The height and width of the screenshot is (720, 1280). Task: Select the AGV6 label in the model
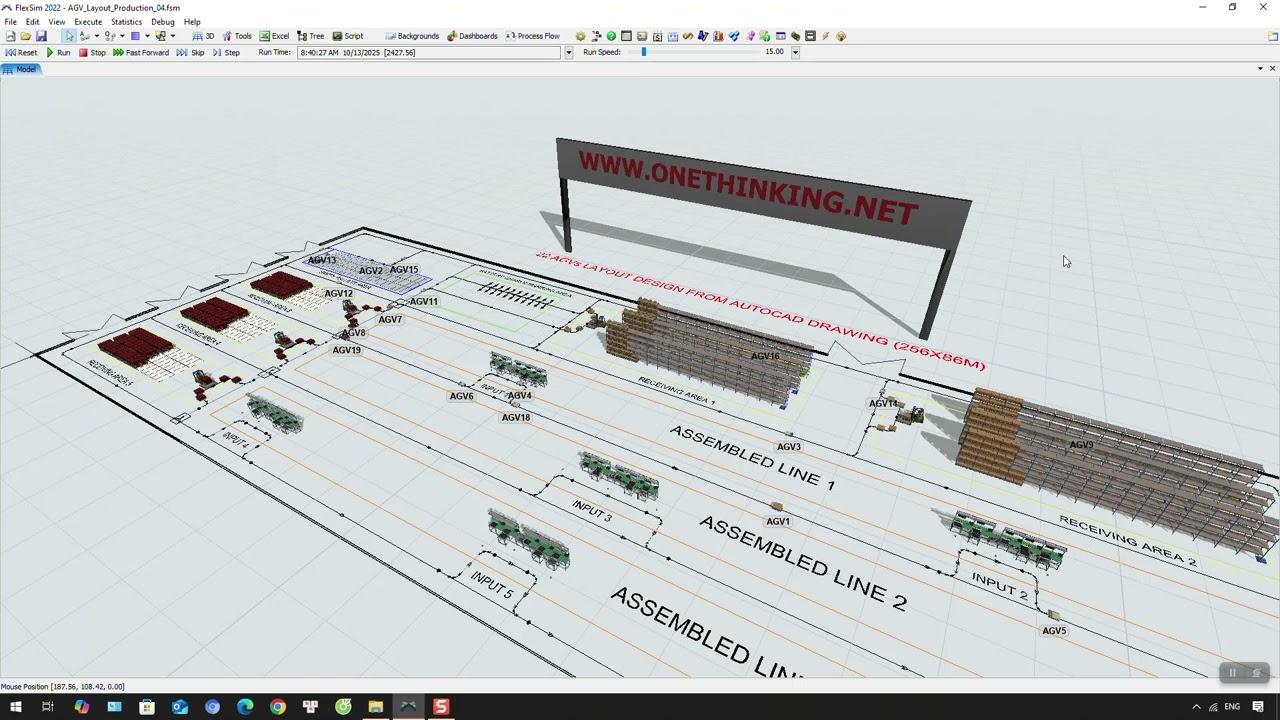click(x=461, y=396)
